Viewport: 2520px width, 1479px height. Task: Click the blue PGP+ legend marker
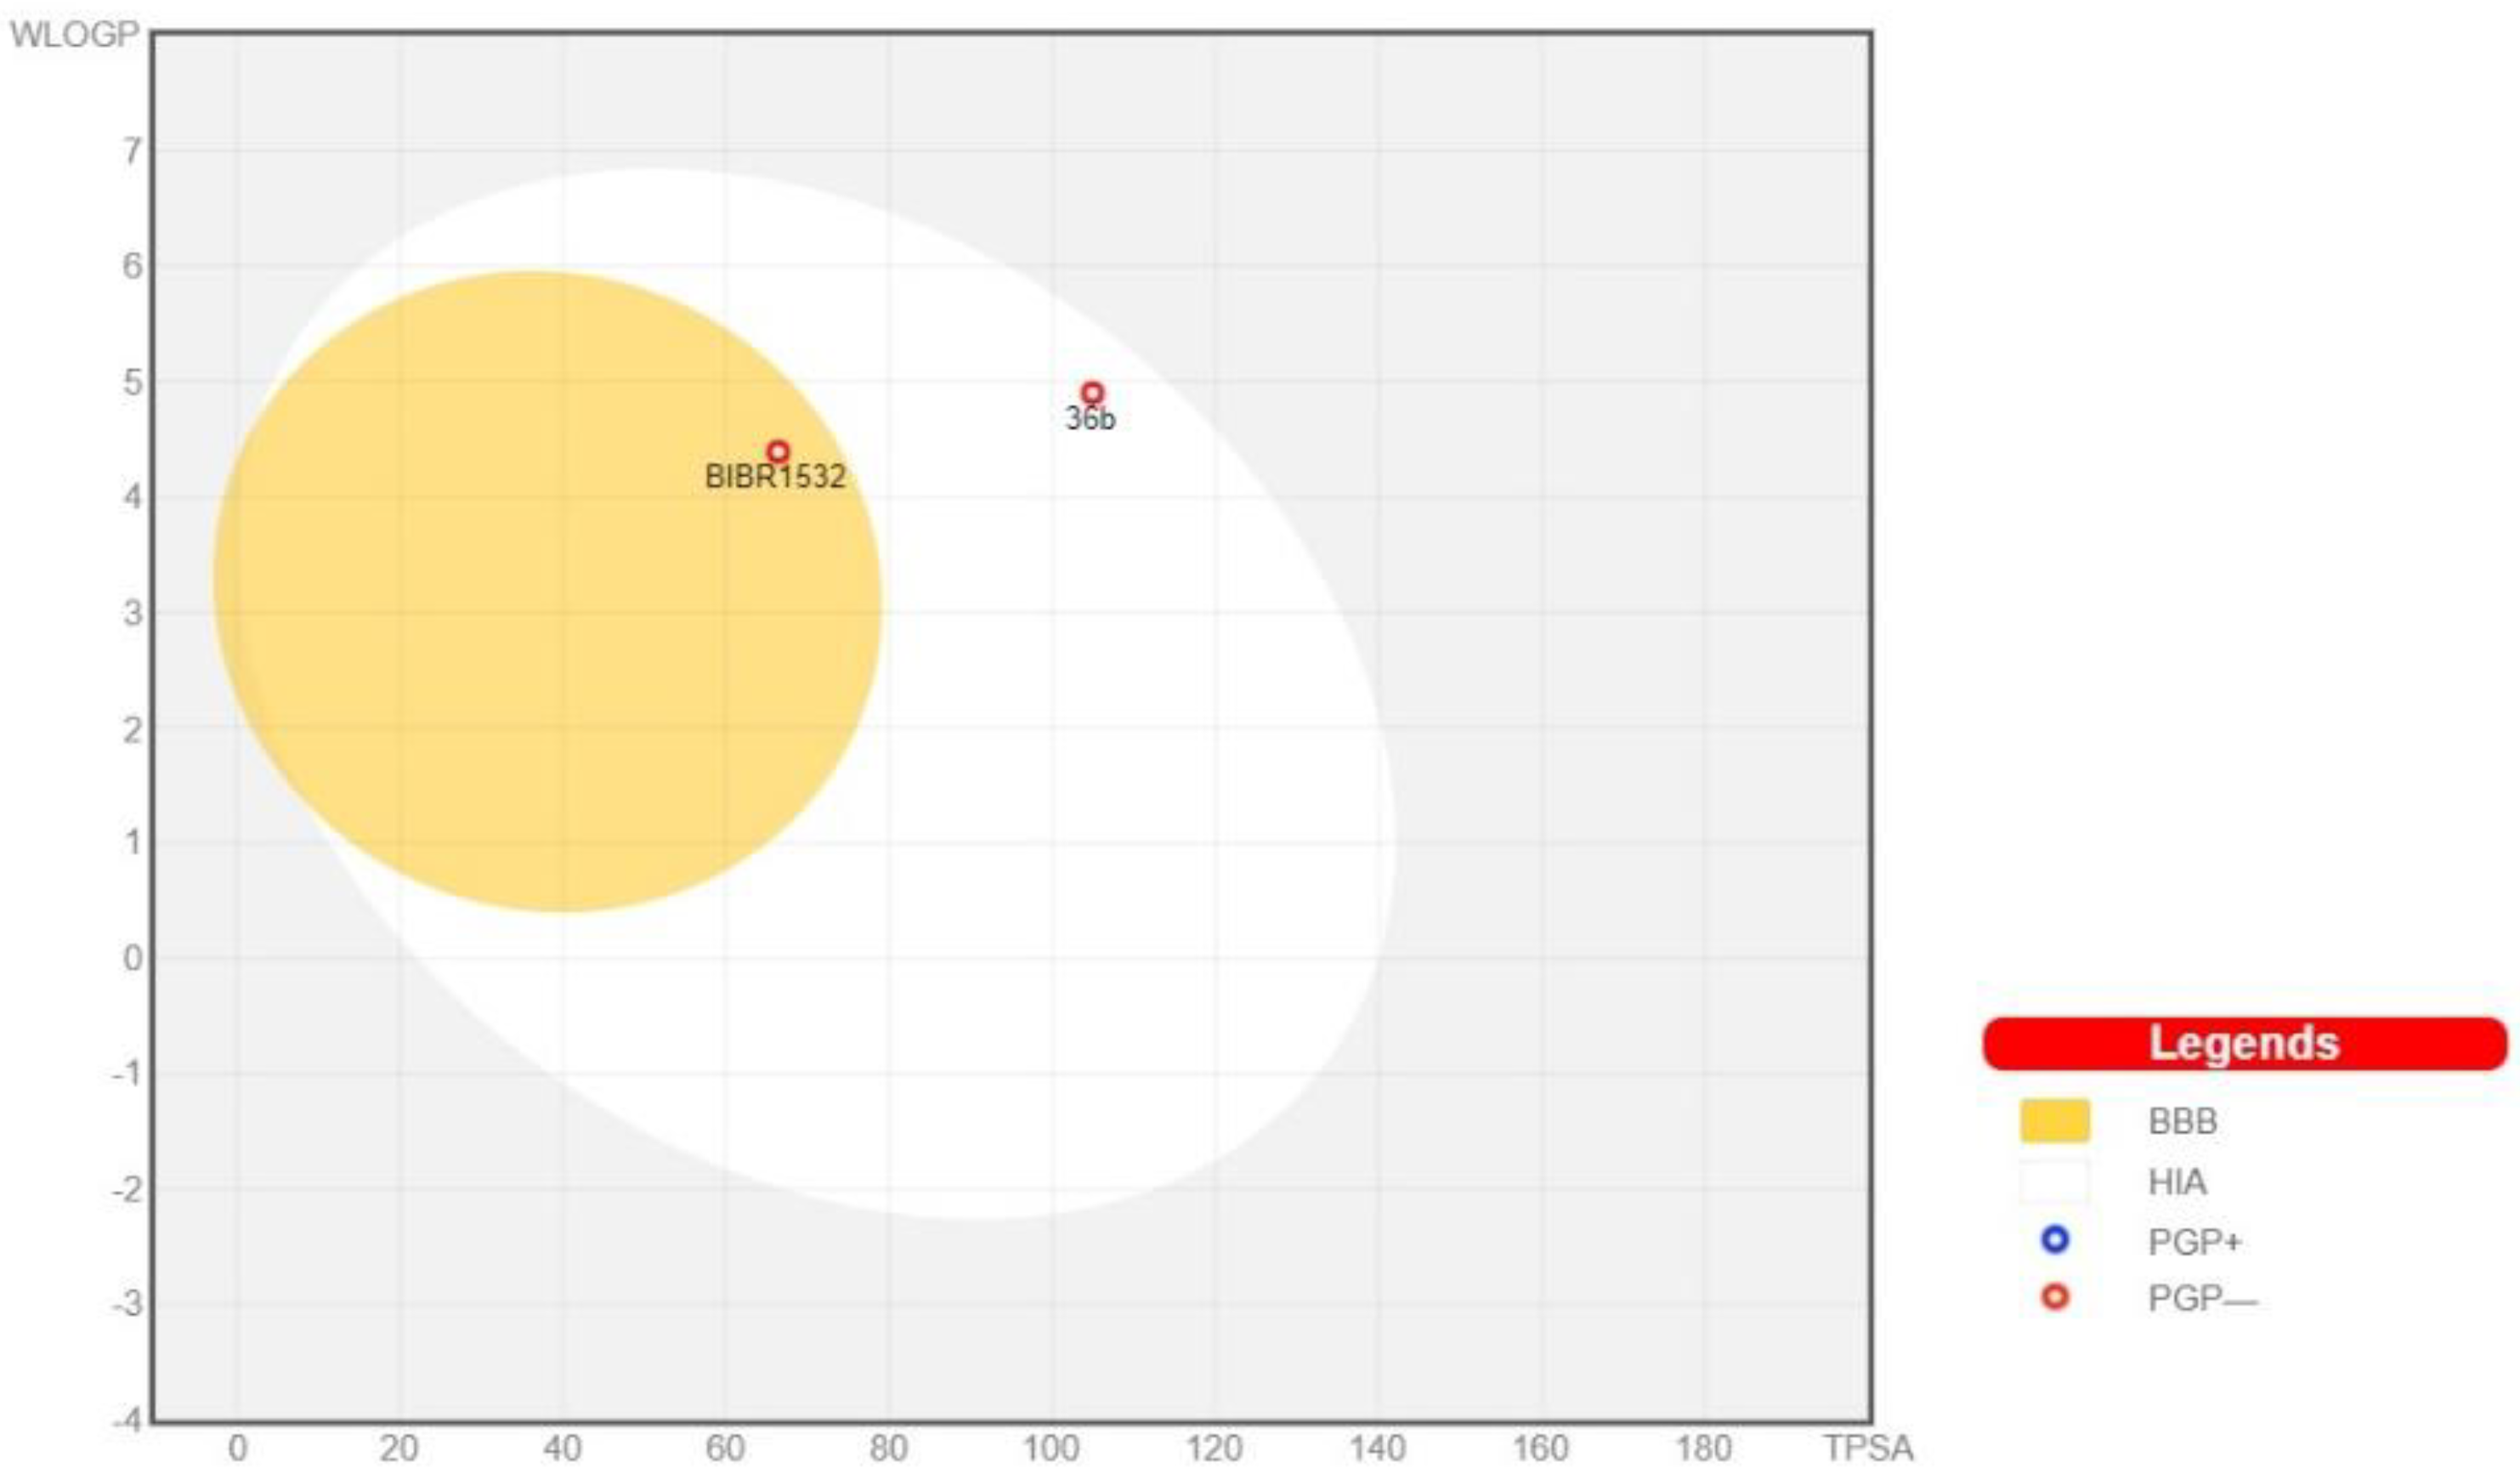(x=2054, y=1240)
